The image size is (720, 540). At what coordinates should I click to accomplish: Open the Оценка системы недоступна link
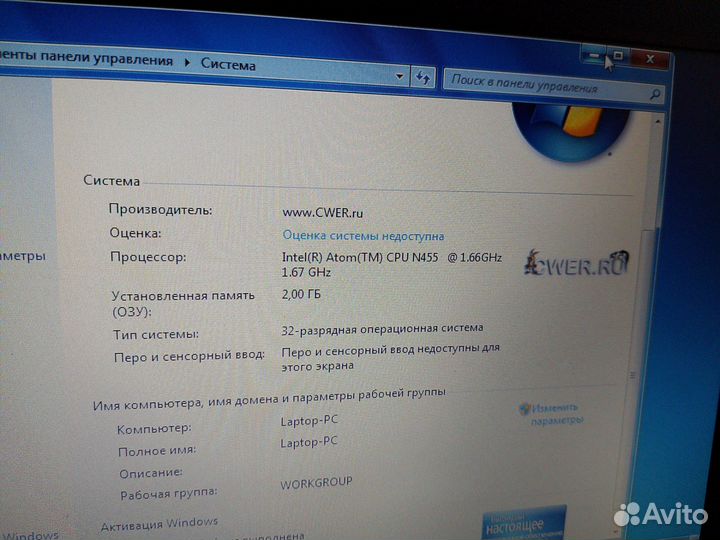click(x=363, y=236)
